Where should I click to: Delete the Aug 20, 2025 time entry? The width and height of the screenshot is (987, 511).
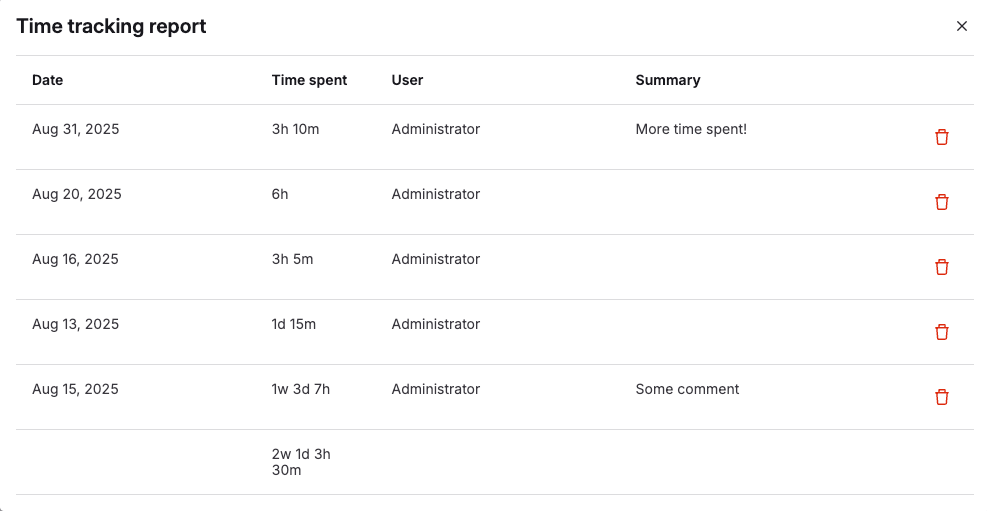(941, 202)
